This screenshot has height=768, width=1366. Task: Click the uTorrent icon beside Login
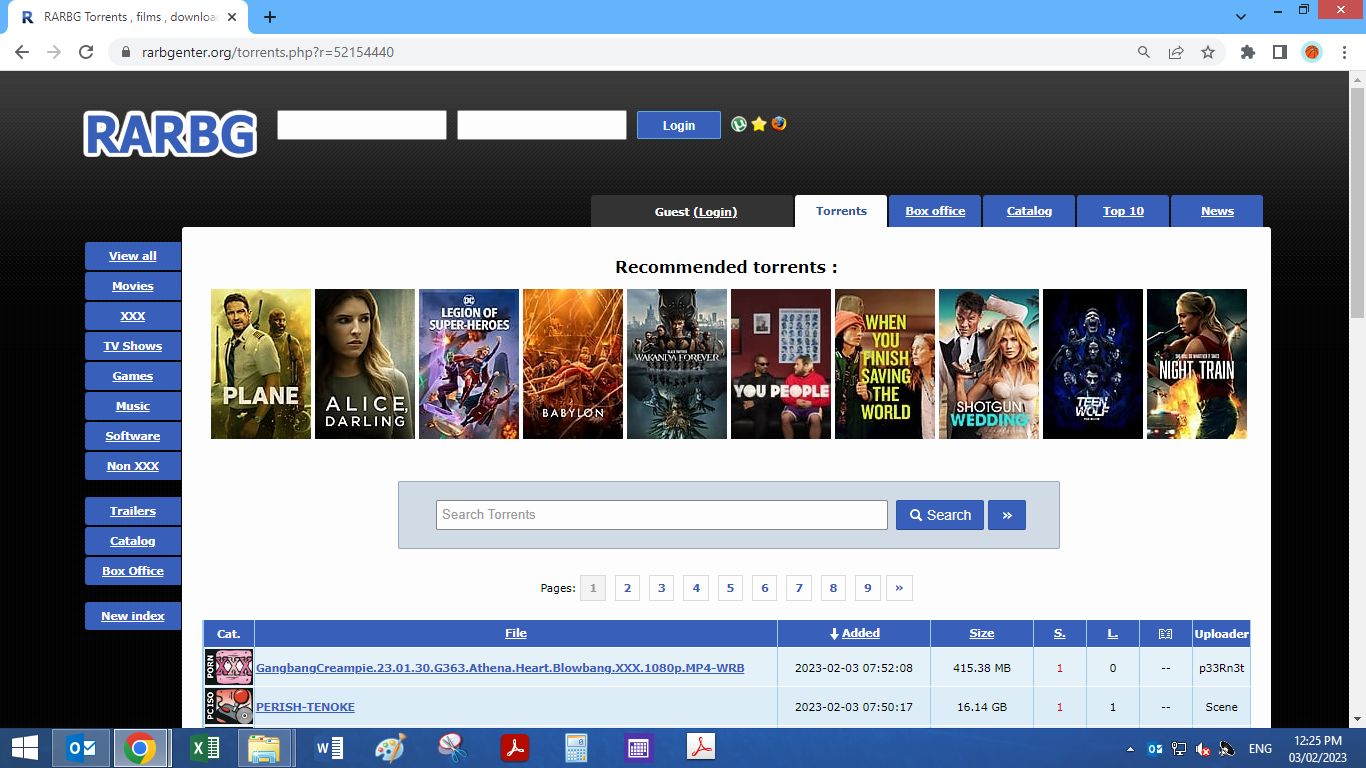739,124
